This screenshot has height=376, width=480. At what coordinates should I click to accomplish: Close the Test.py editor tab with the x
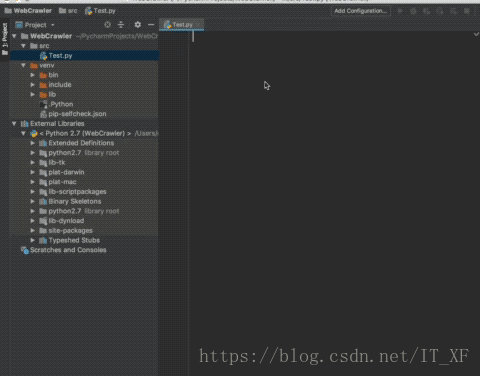pyautogui.click(x=199, y=25)
